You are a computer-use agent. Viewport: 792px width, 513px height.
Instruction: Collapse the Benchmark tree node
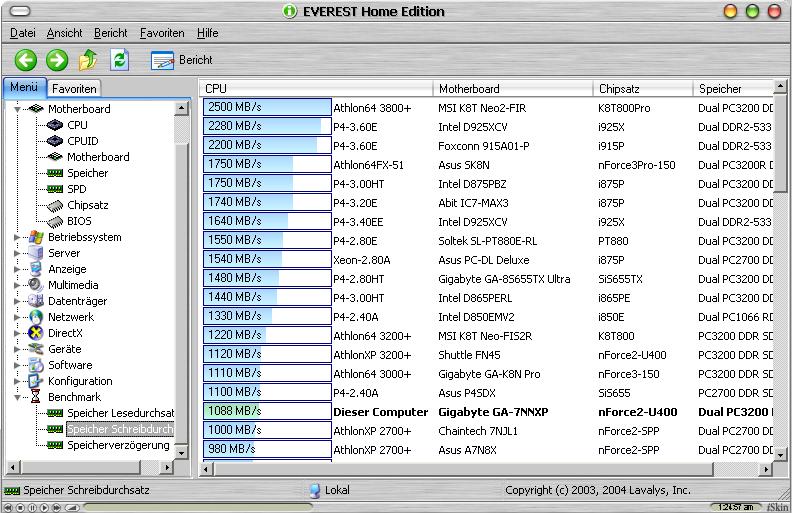(18, 397)
